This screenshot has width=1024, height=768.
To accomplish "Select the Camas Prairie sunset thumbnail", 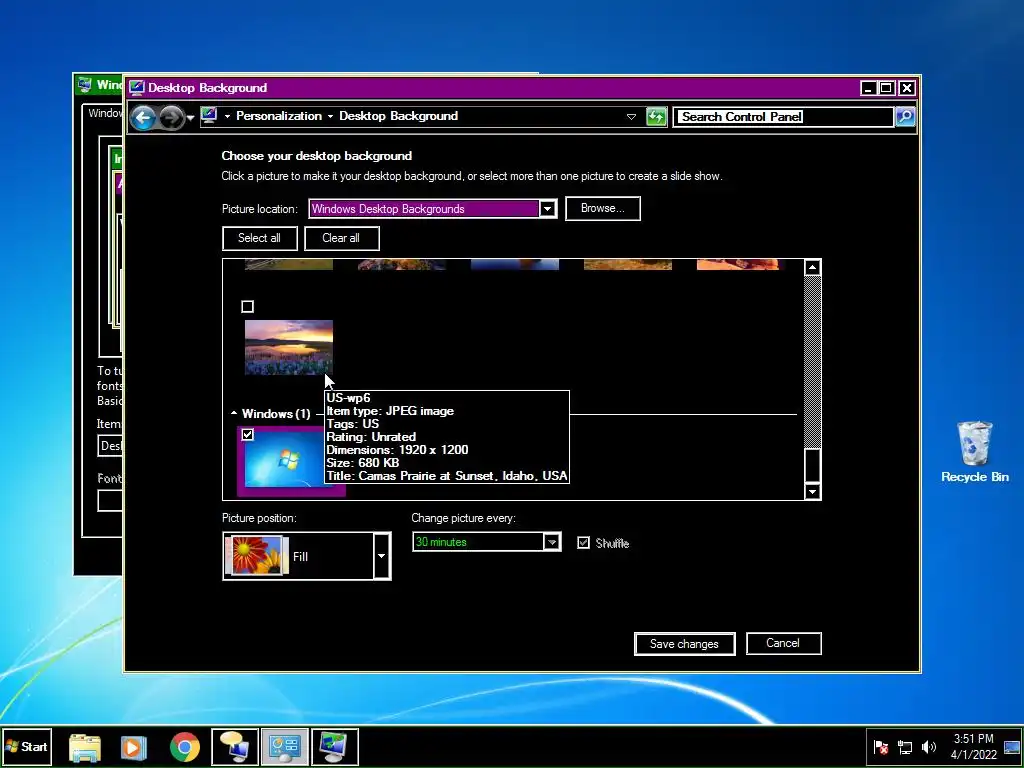I will (289, 347).
